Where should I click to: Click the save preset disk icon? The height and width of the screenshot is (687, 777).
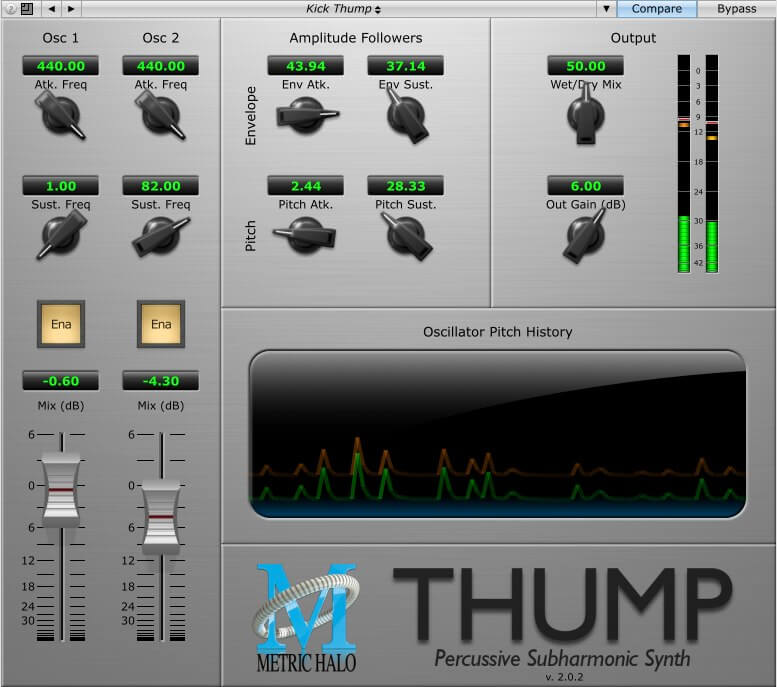click(26, 9)
